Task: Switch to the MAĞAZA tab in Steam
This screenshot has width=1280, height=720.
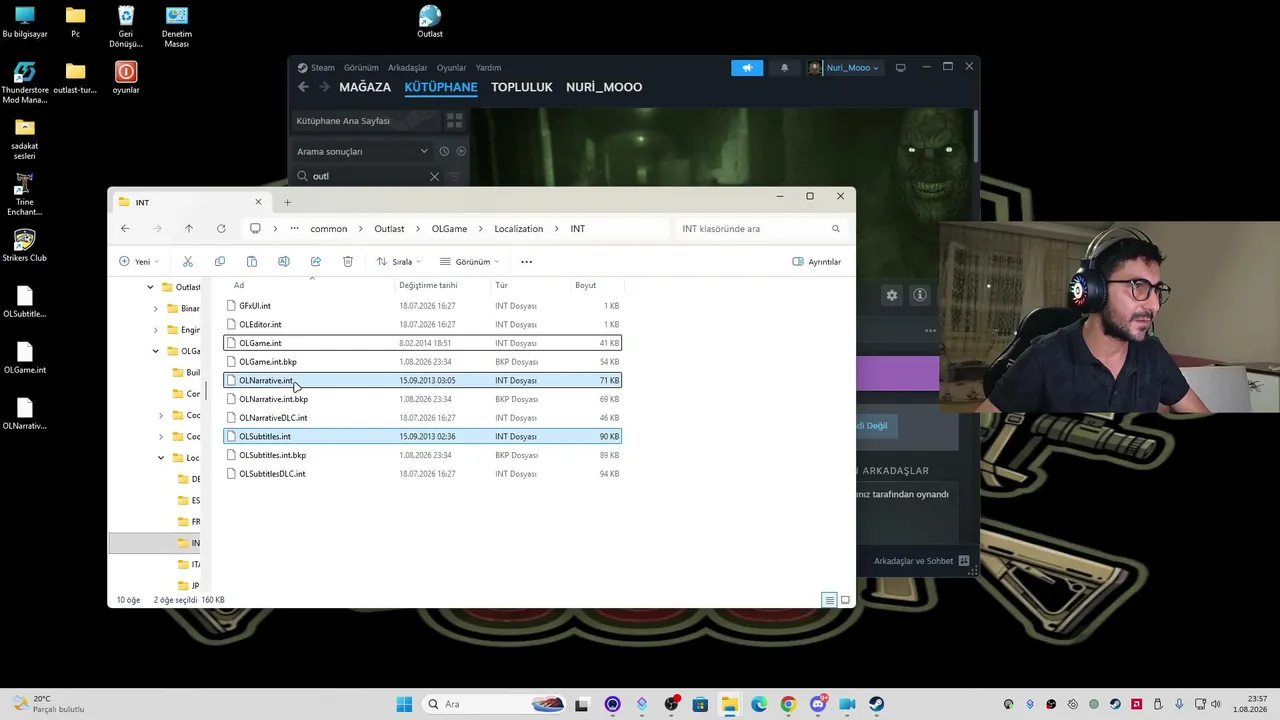Action: (365, 87)
